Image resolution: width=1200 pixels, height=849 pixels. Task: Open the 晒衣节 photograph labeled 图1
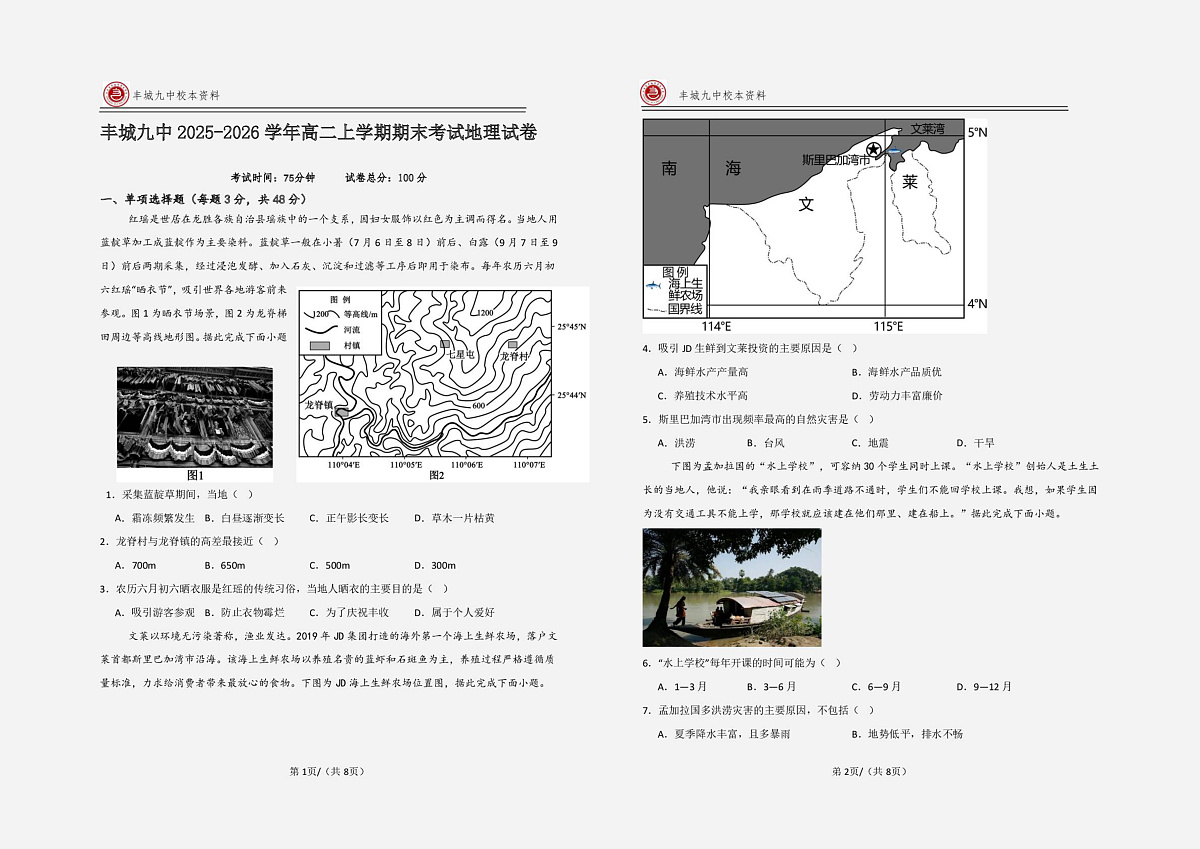[195, 417]
